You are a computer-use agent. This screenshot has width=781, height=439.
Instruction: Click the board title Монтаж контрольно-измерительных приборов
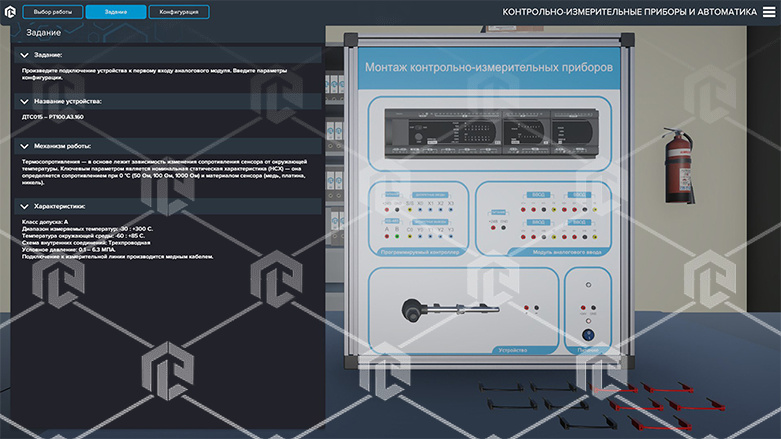[x=489, y=68]
